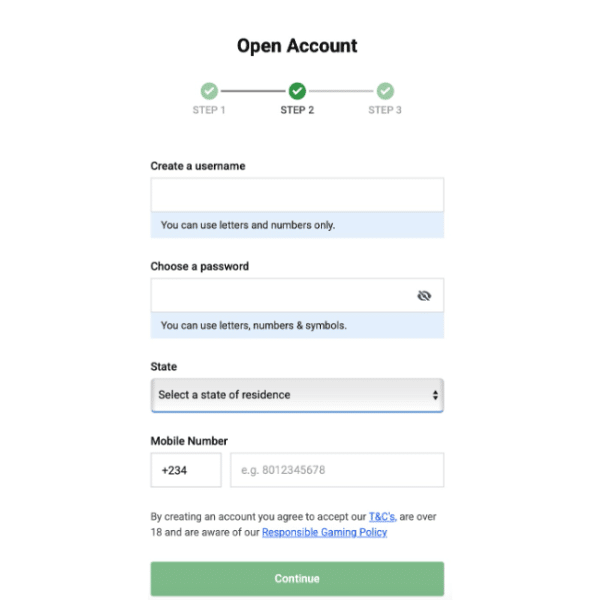Click the password symbols hint text
Image resolution: width=600 pixels, height=600 pixels.
tap(254, 325)
